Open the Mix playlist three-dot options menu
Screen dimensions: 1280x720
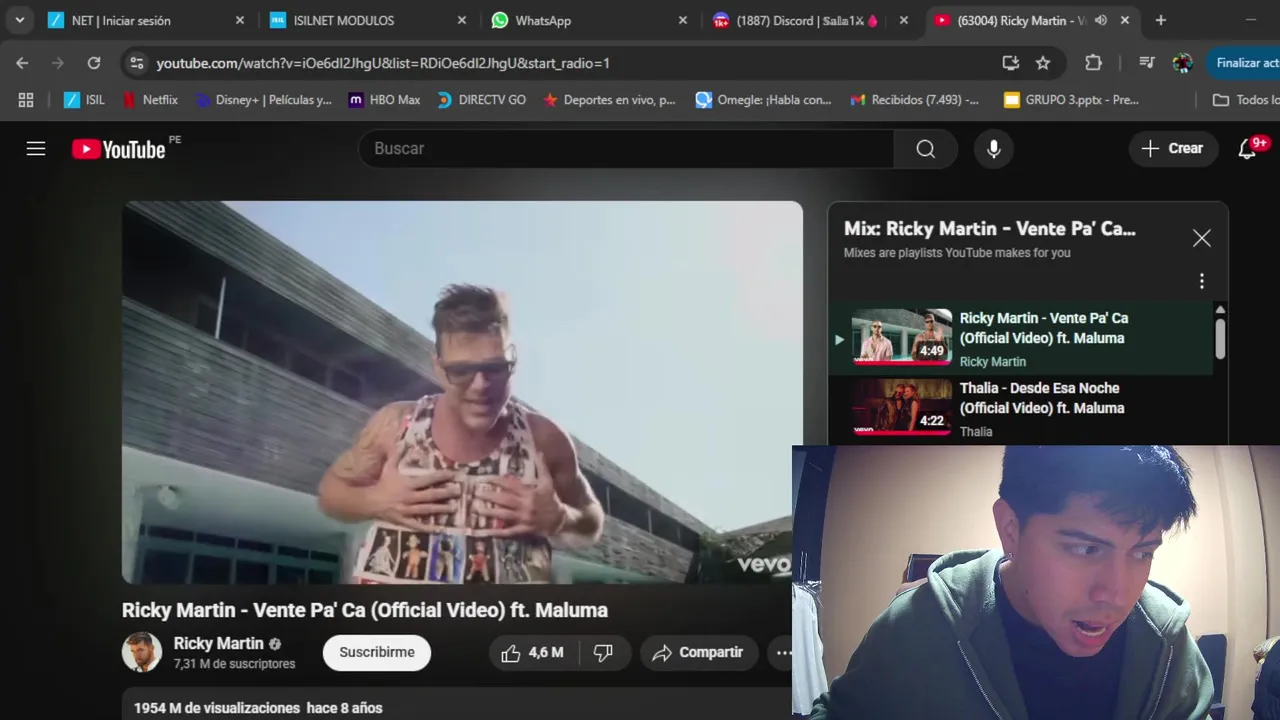1201,281
